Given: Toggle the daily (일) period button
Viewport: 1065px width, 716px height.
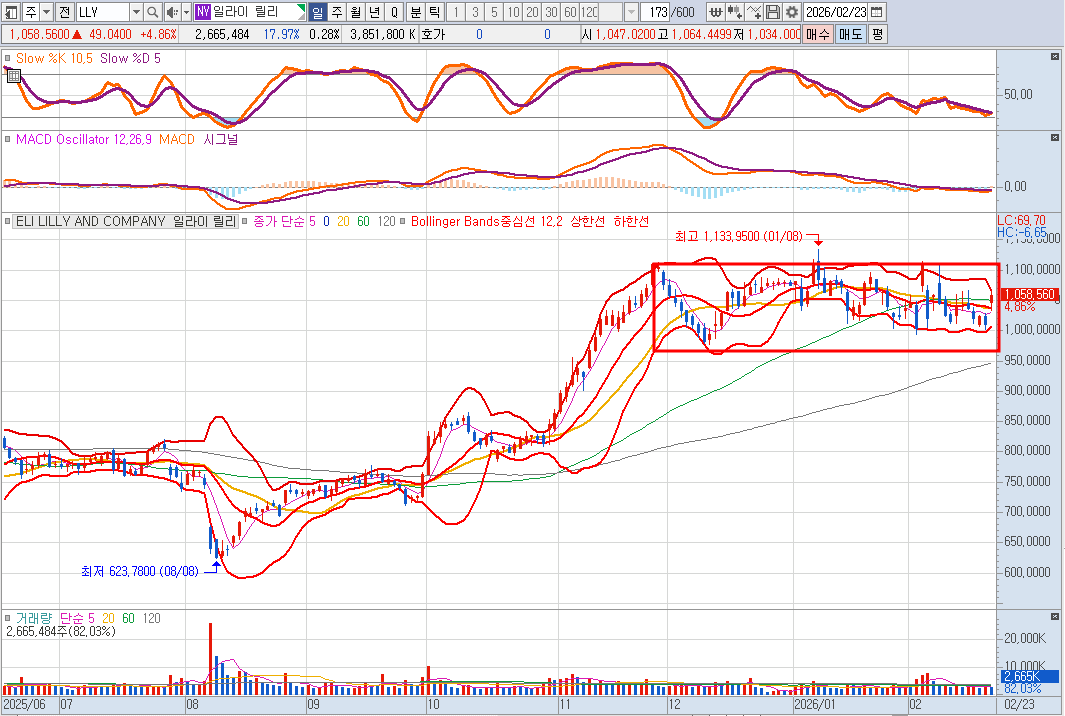Looking at the screenshot, I should [x=317, y=12].
